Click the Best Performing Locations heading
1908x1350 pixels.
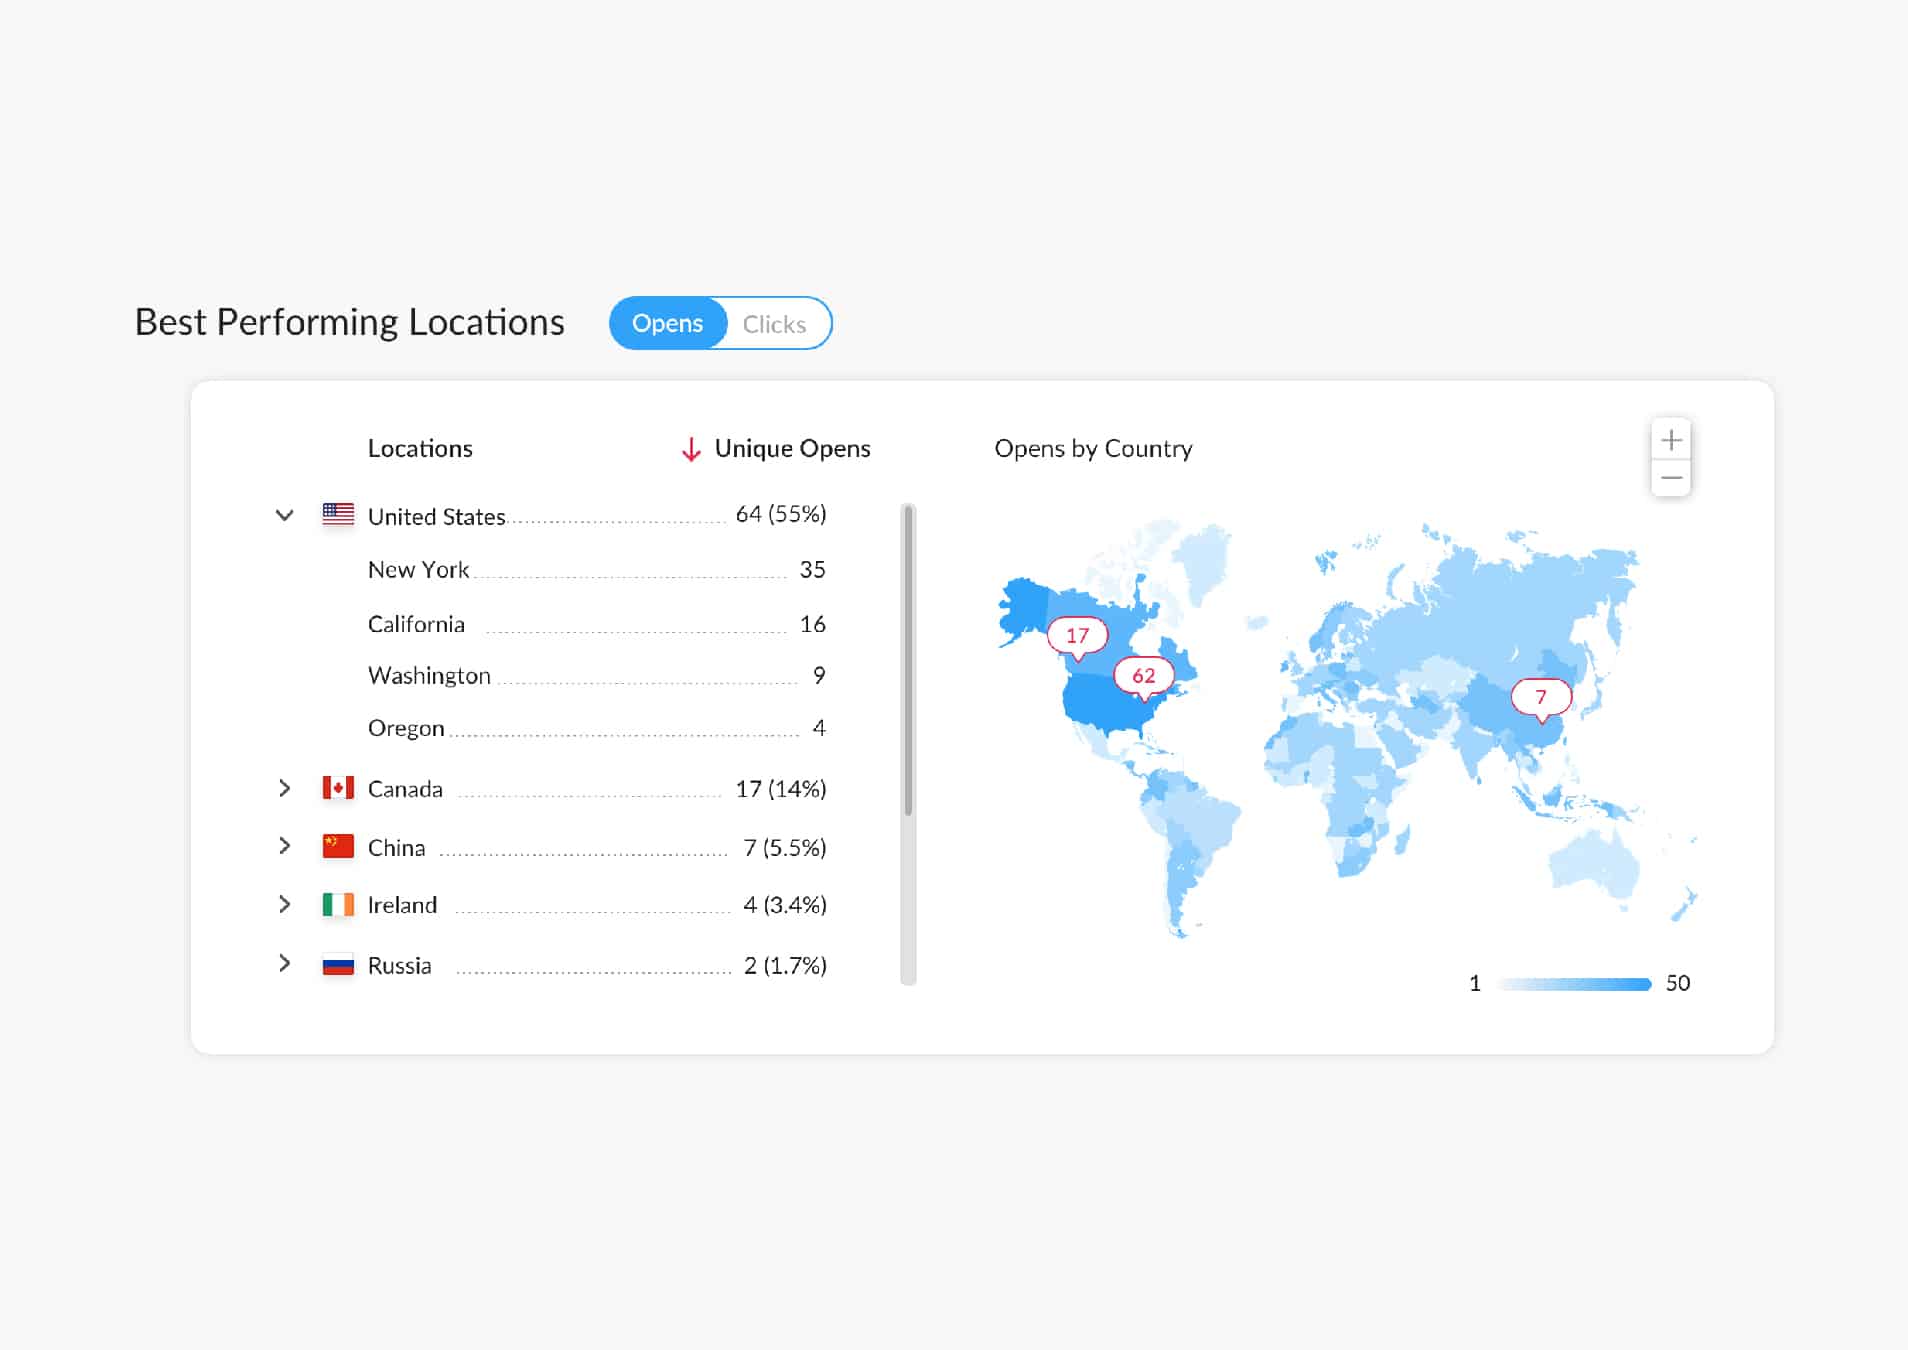click(x=349, y=322)
